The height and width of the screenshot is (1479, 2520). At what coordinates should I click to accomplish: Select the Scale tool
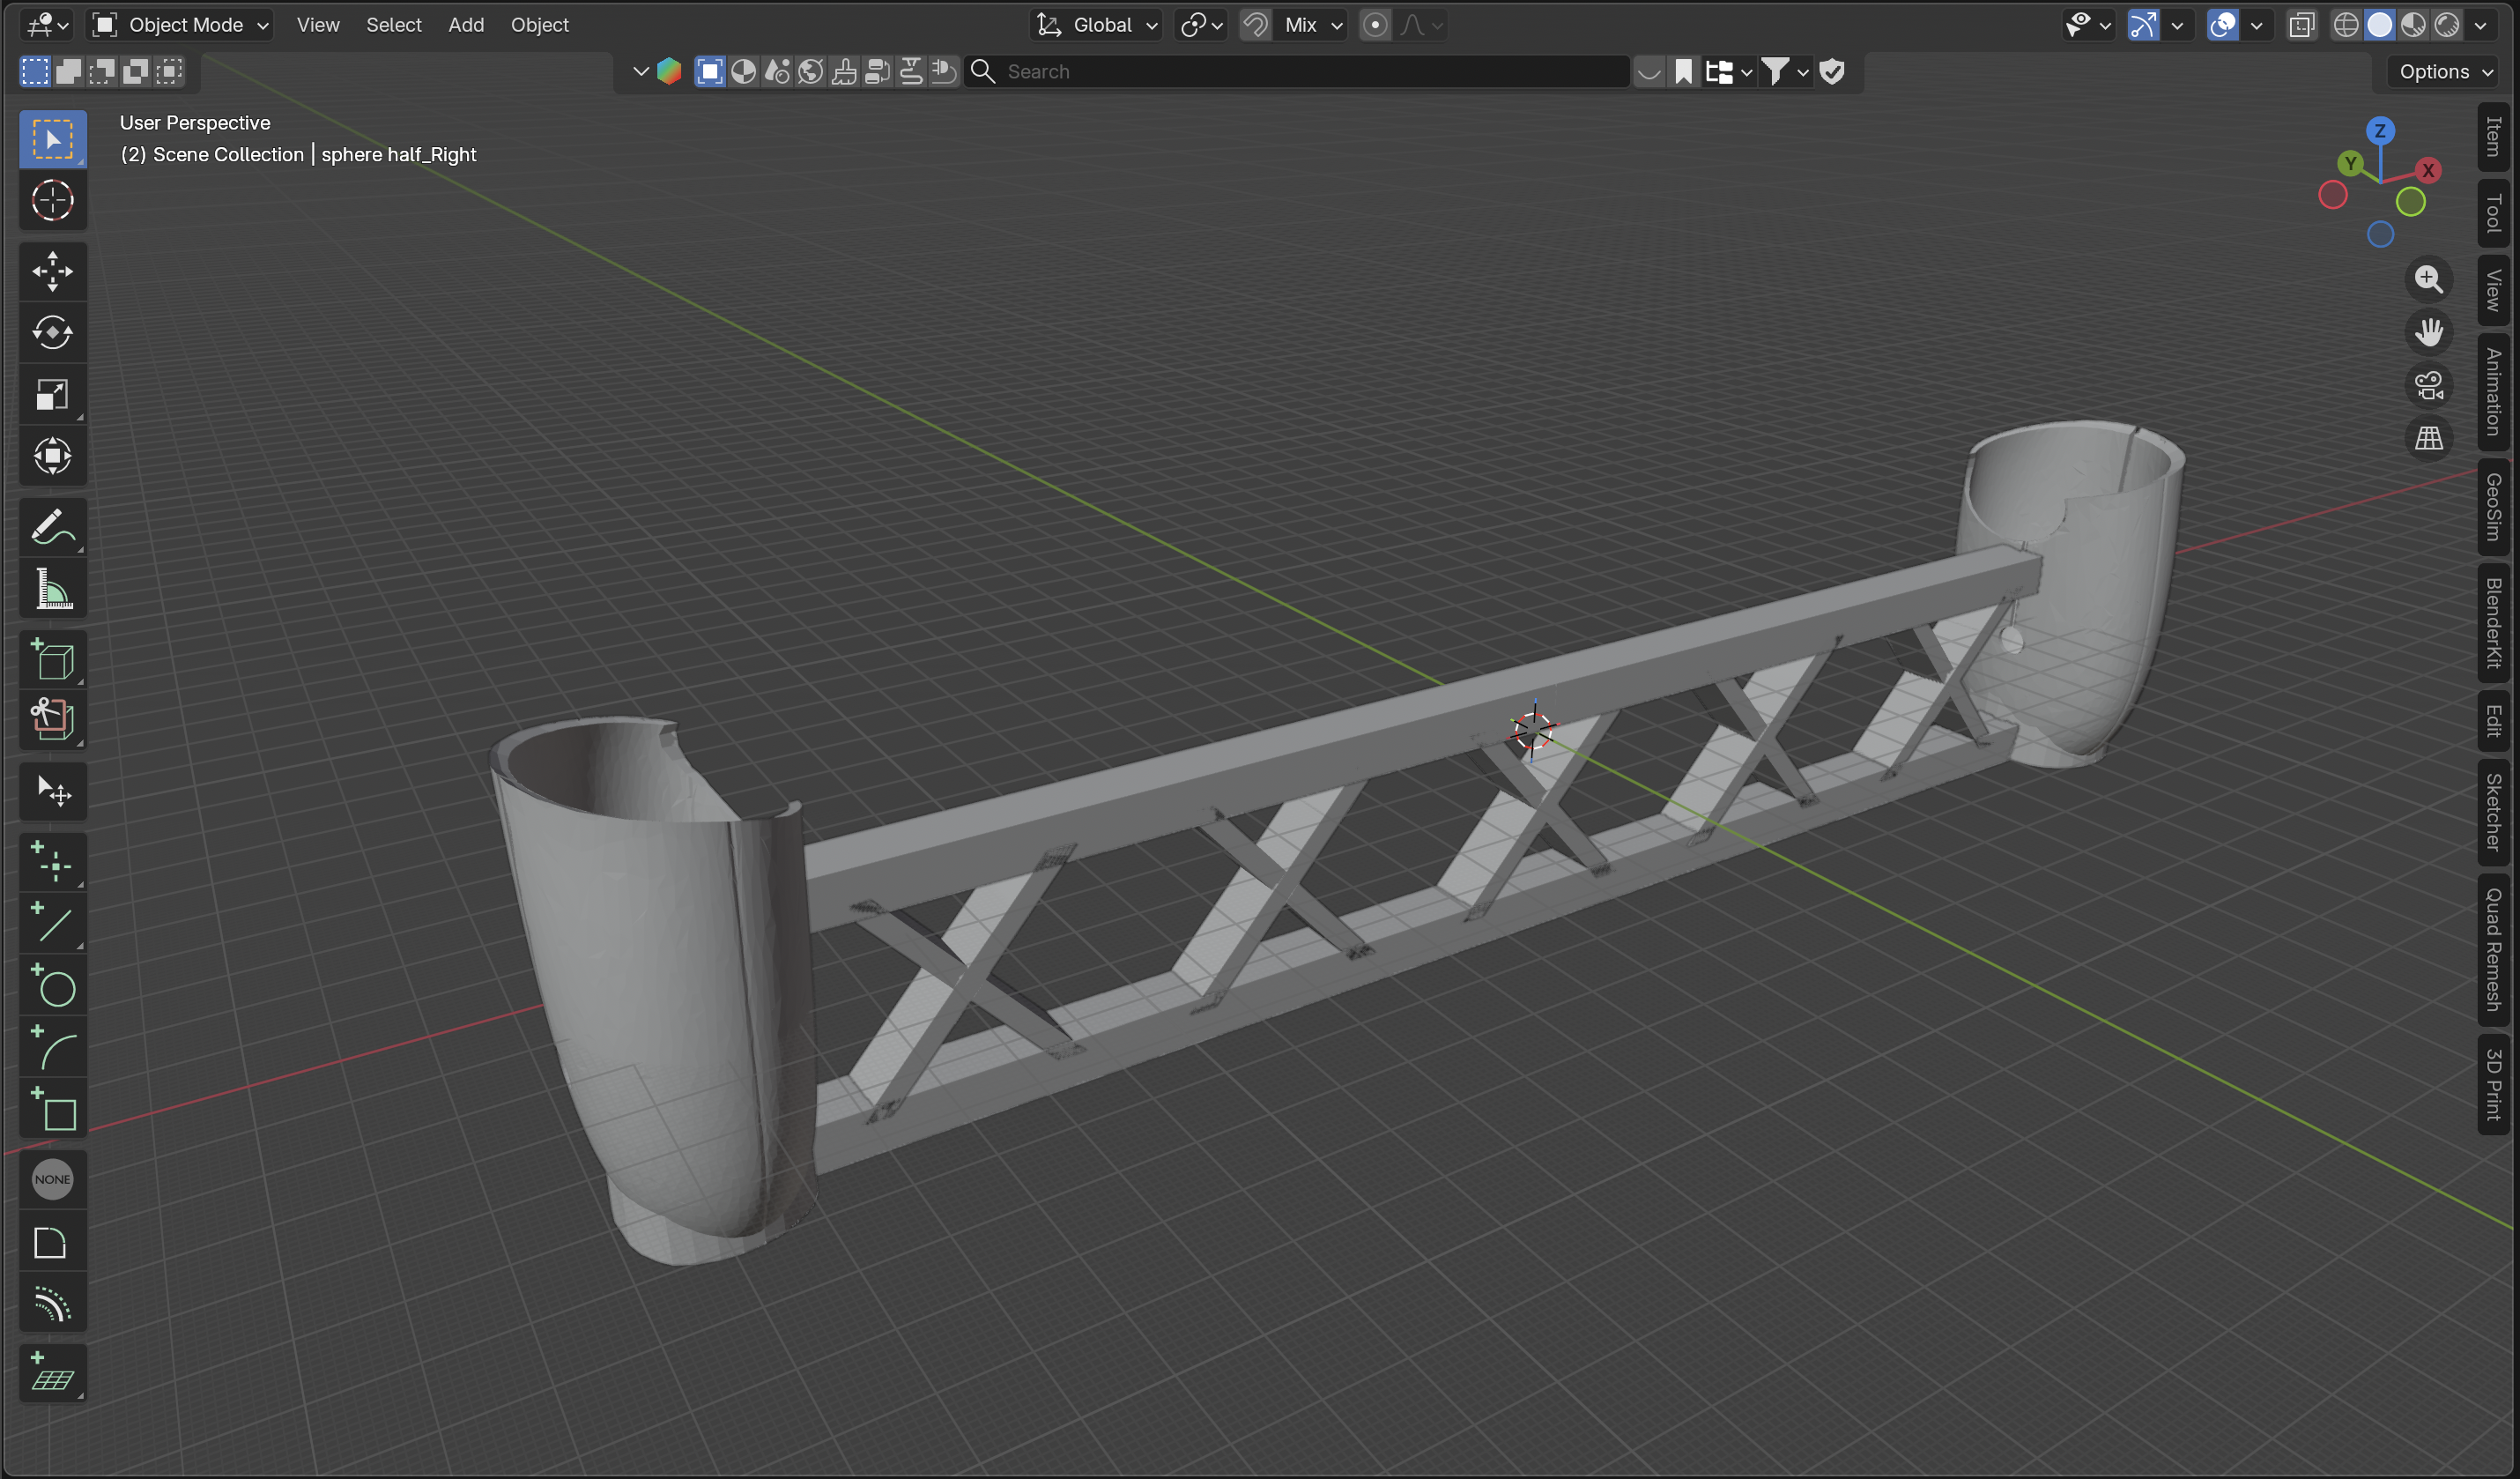click(52, 395)
